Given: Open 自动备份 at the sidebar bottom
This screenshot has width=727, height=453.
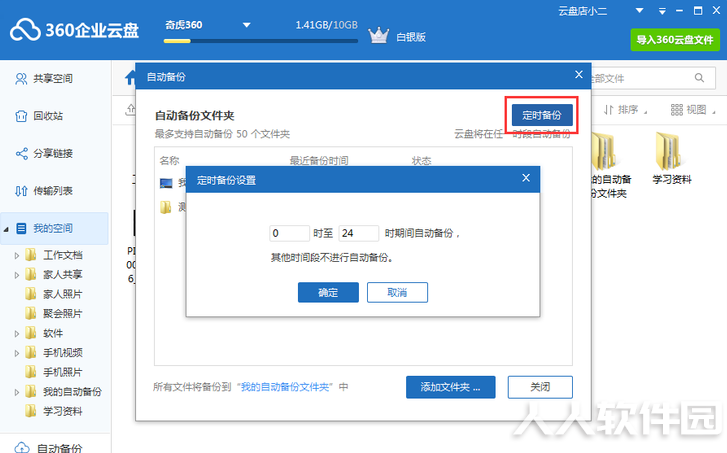Looking at the screenshot, I should point(49,448).
